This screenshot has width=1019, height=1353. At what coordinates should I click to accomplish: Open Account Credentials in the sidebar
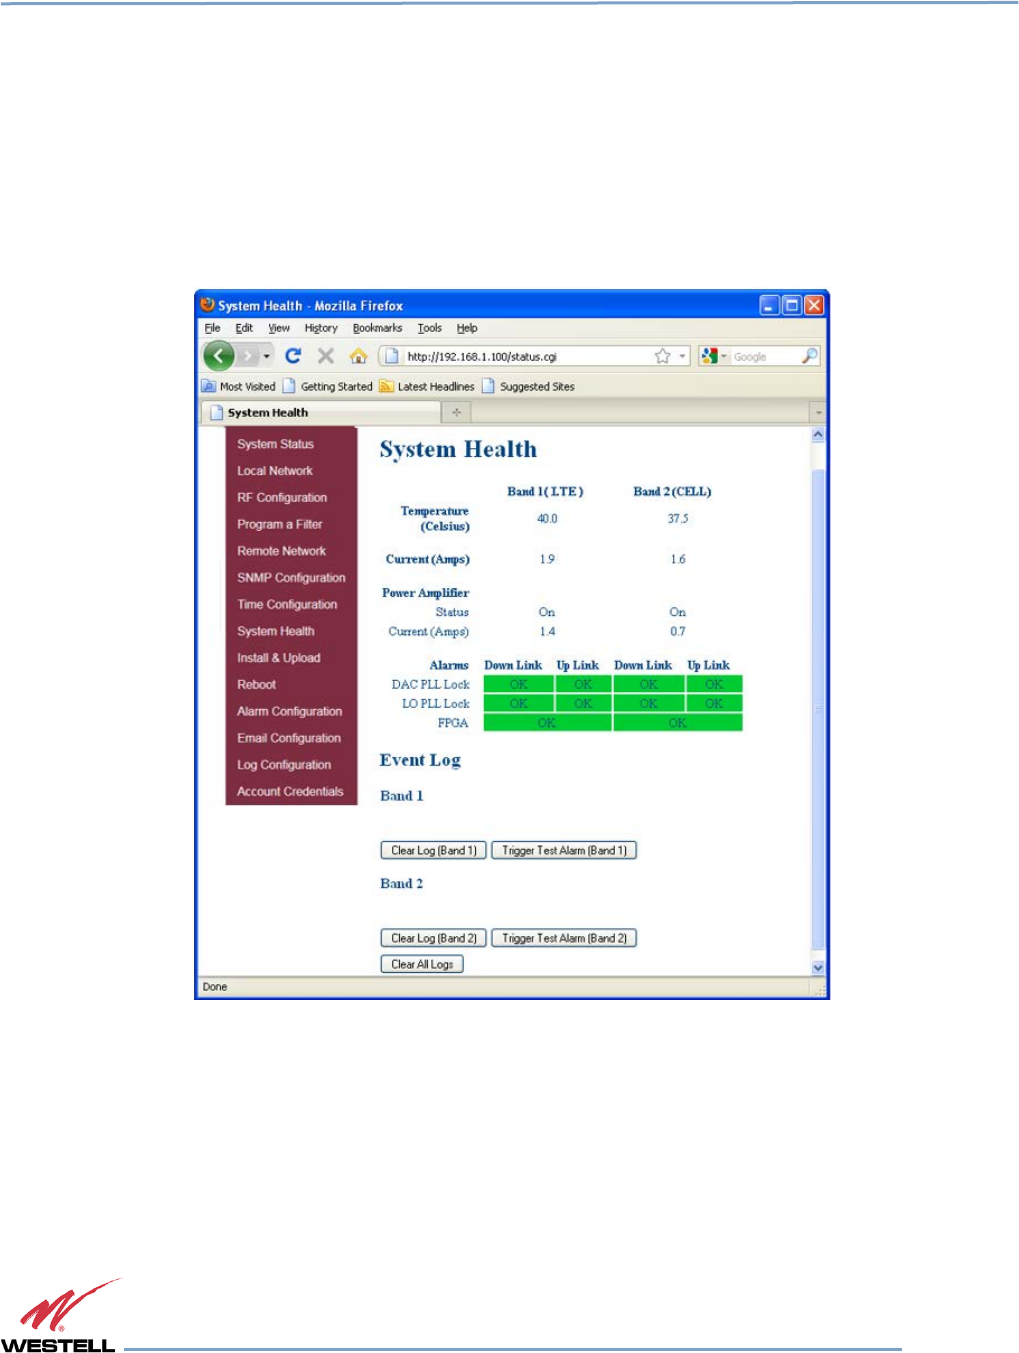click(290, 792)
